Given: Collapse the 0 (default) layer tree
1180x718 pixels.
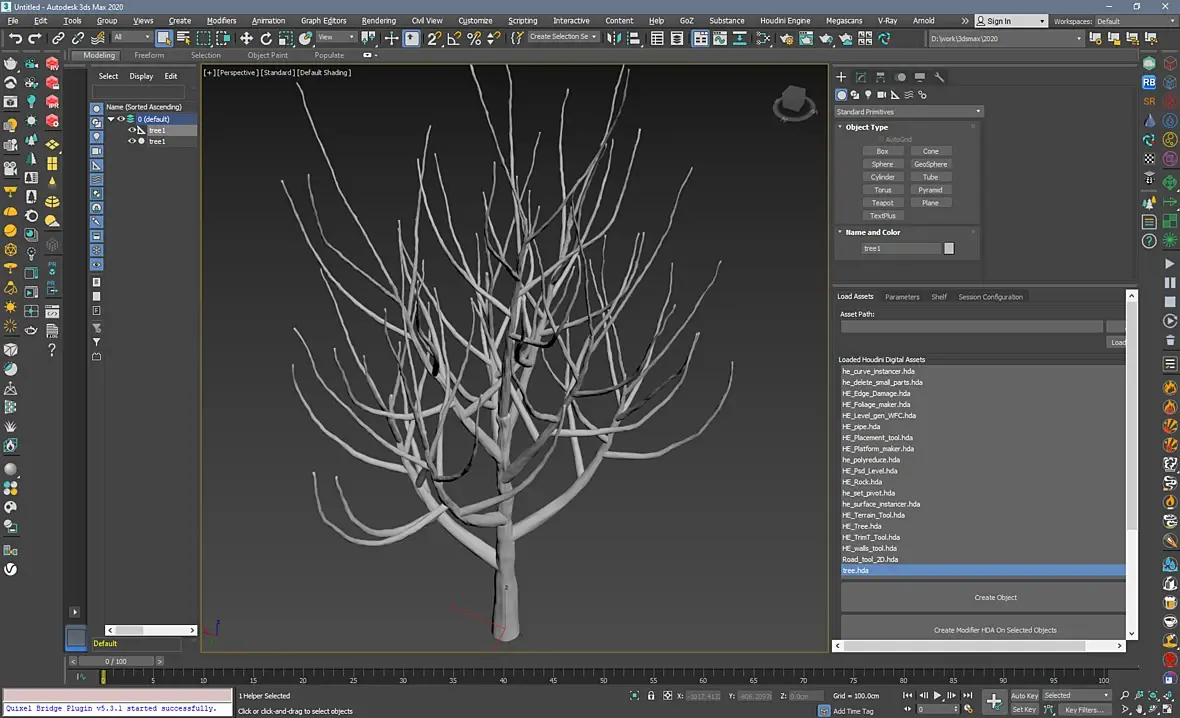Looking at the screenshot, I should (x=111, y=119).
